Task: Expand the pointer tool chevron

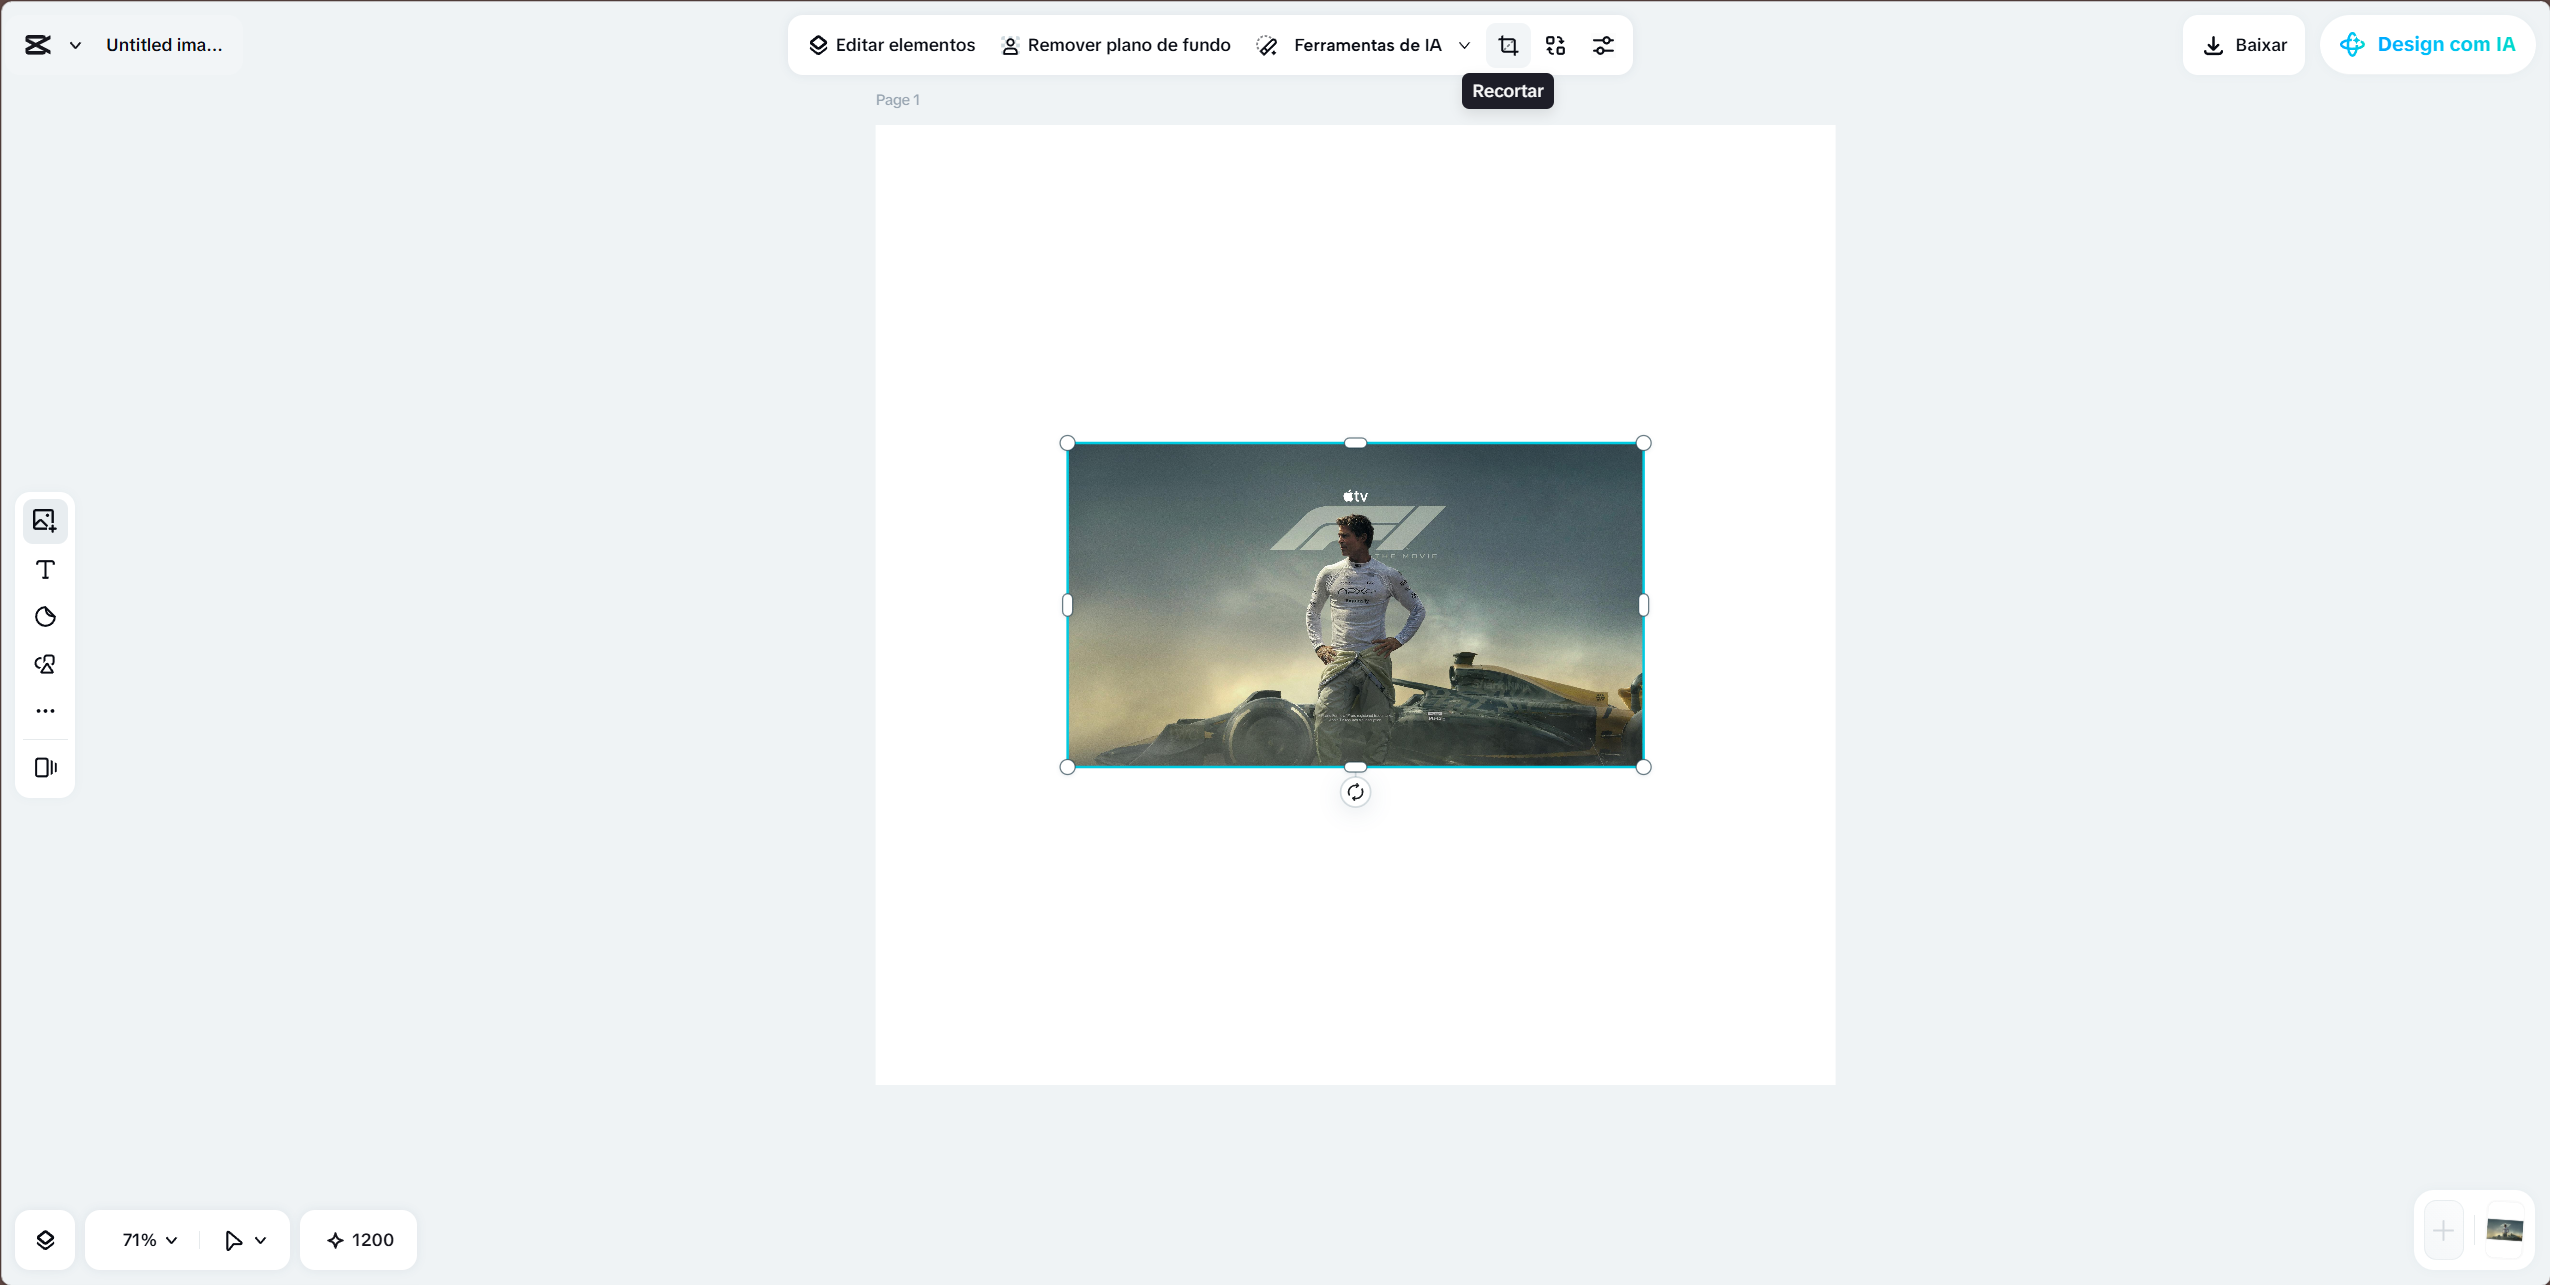Action: pos(261,1241)
